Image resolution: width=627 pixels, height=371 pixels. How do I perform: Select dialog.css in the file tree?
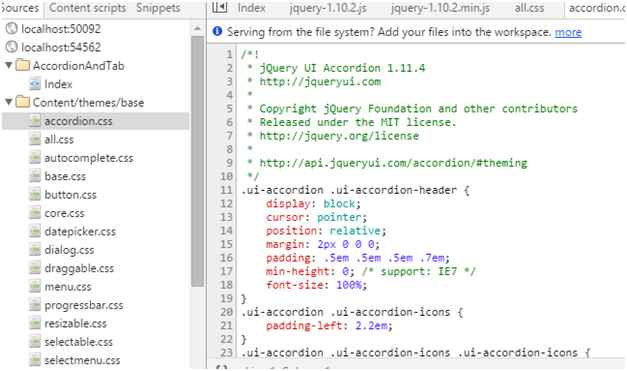pos(69,249)
